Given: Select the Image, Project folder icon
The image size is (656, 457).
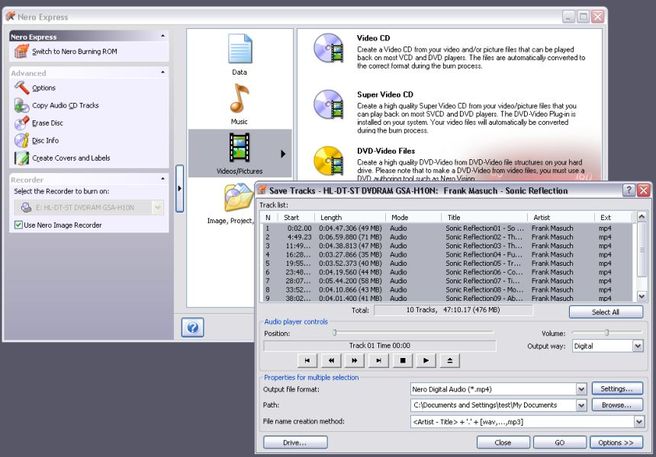Looking at the screenshot, I should tap(238, 198).
